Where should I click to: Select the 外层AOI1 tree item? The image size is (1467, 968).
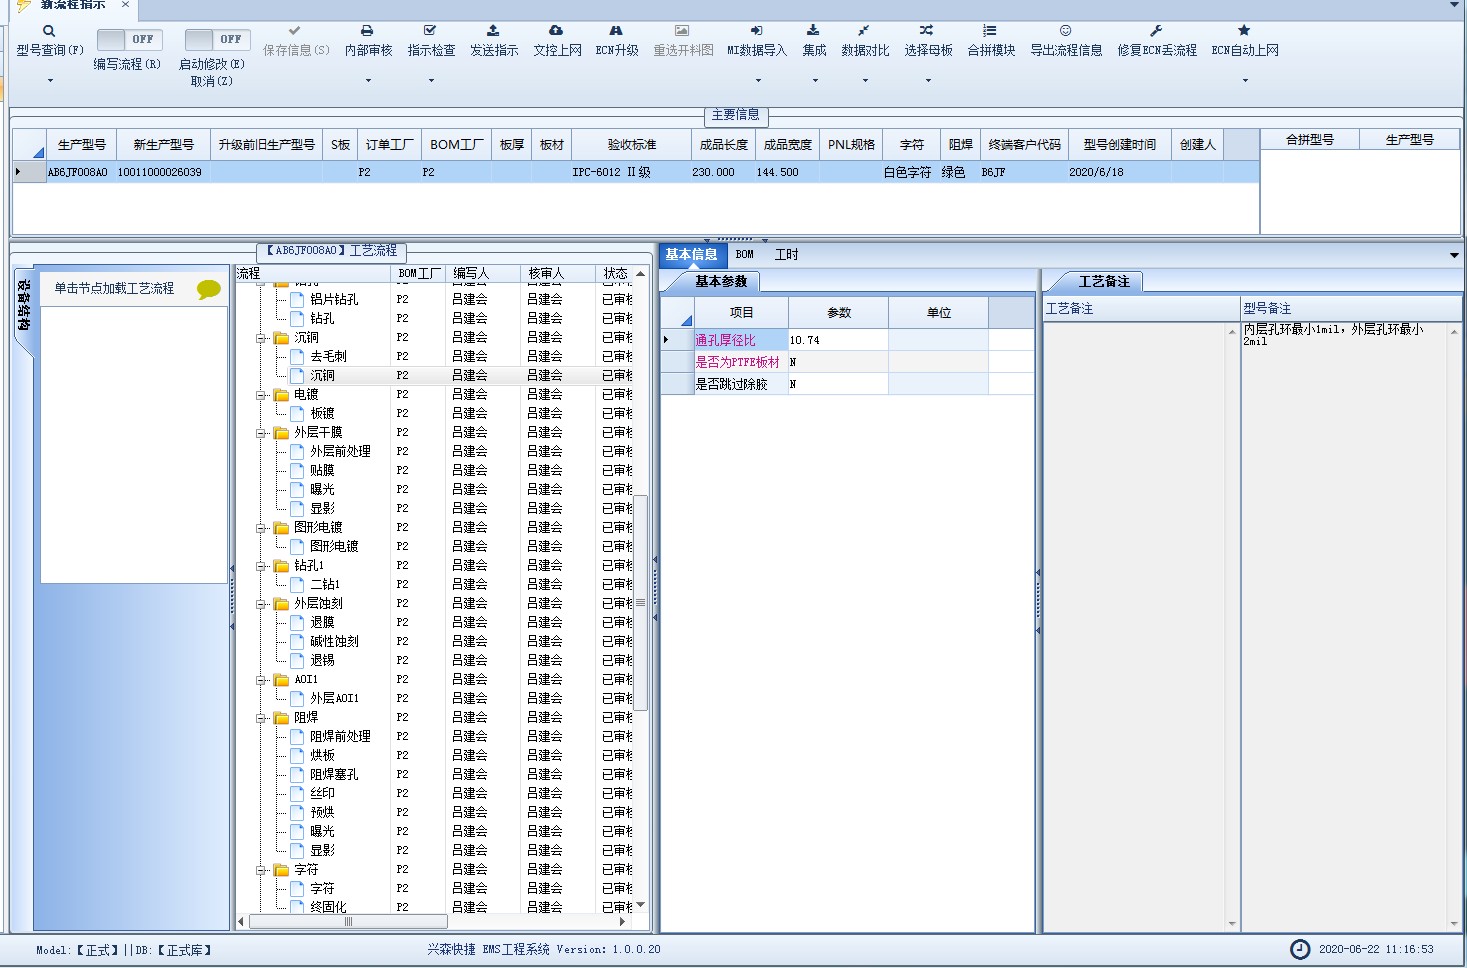[x=334, y=699]
